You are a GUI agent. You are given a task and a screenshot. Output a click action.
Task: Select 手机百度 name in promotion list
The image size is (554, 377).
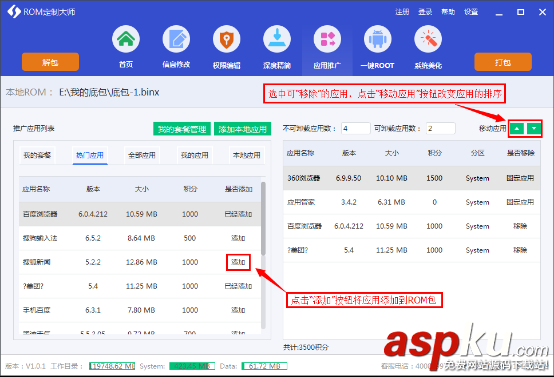tap(36, 310)
